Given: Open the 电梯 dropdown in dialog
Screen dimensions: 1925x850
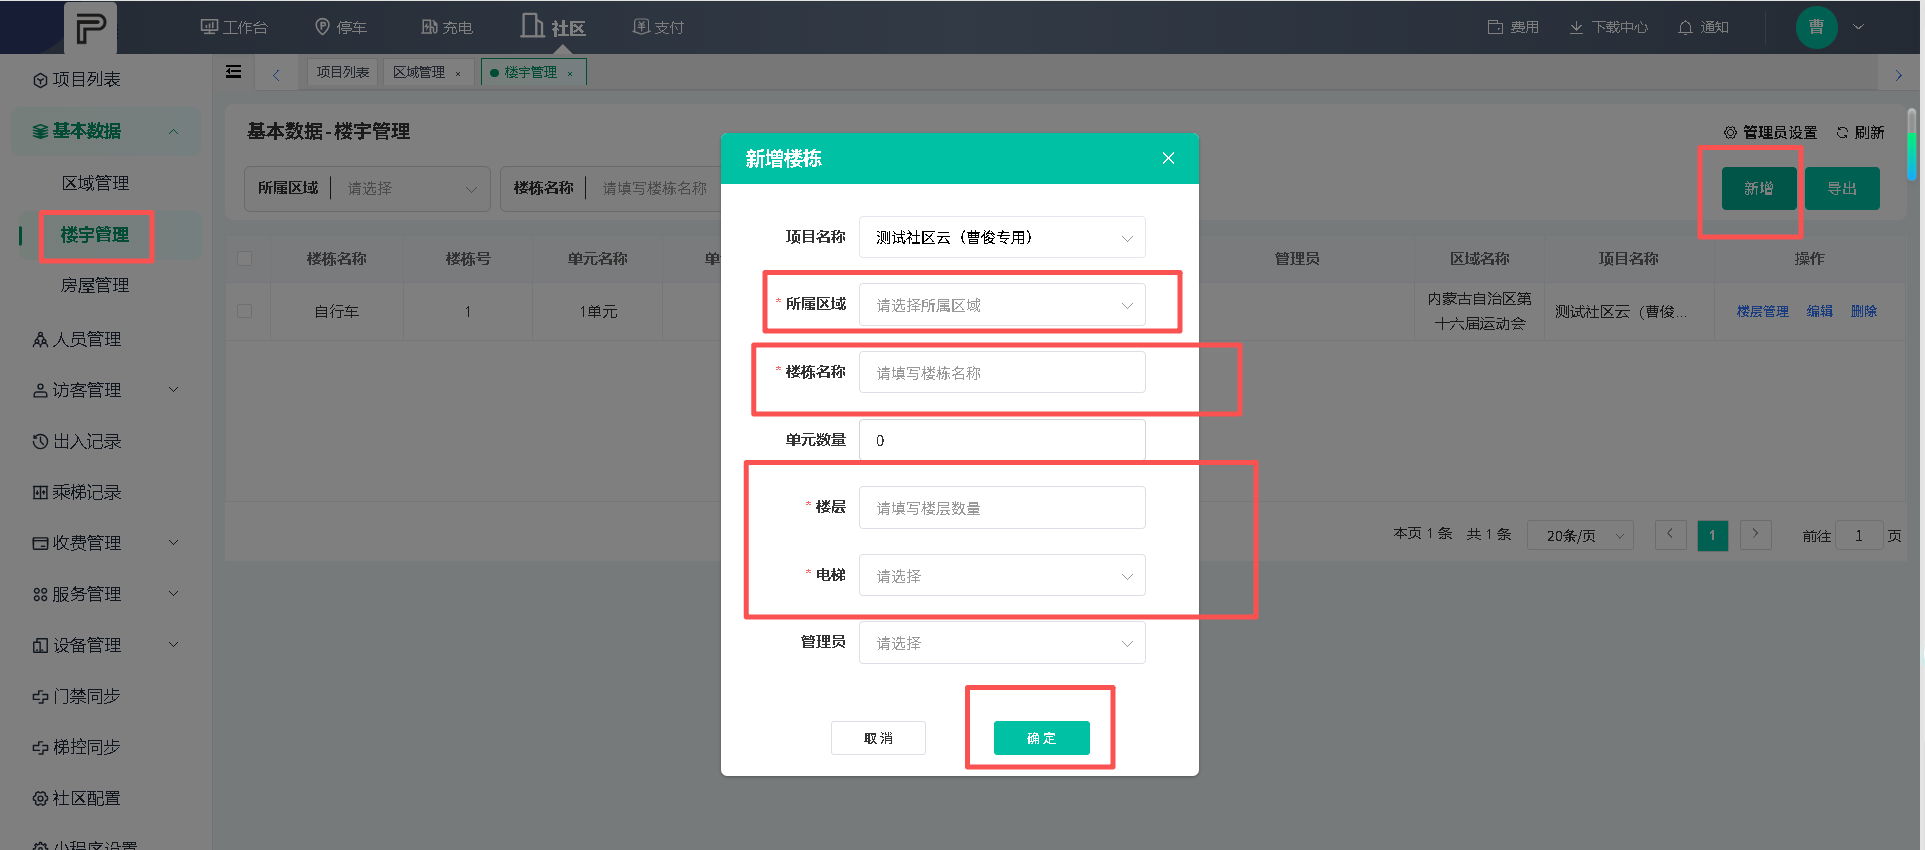Looking at the screenshot, I should (x=1002, y=575).
